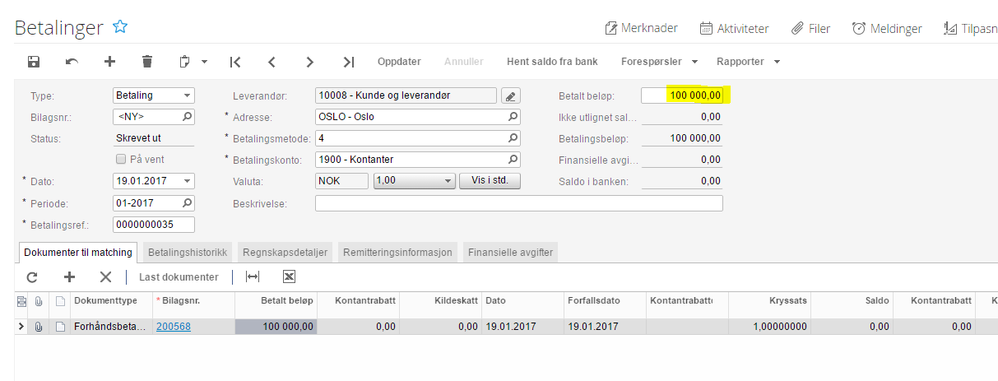Toggle the På vent checkbox
Viewport: 998px width, 381px height.
click(120, 160)
